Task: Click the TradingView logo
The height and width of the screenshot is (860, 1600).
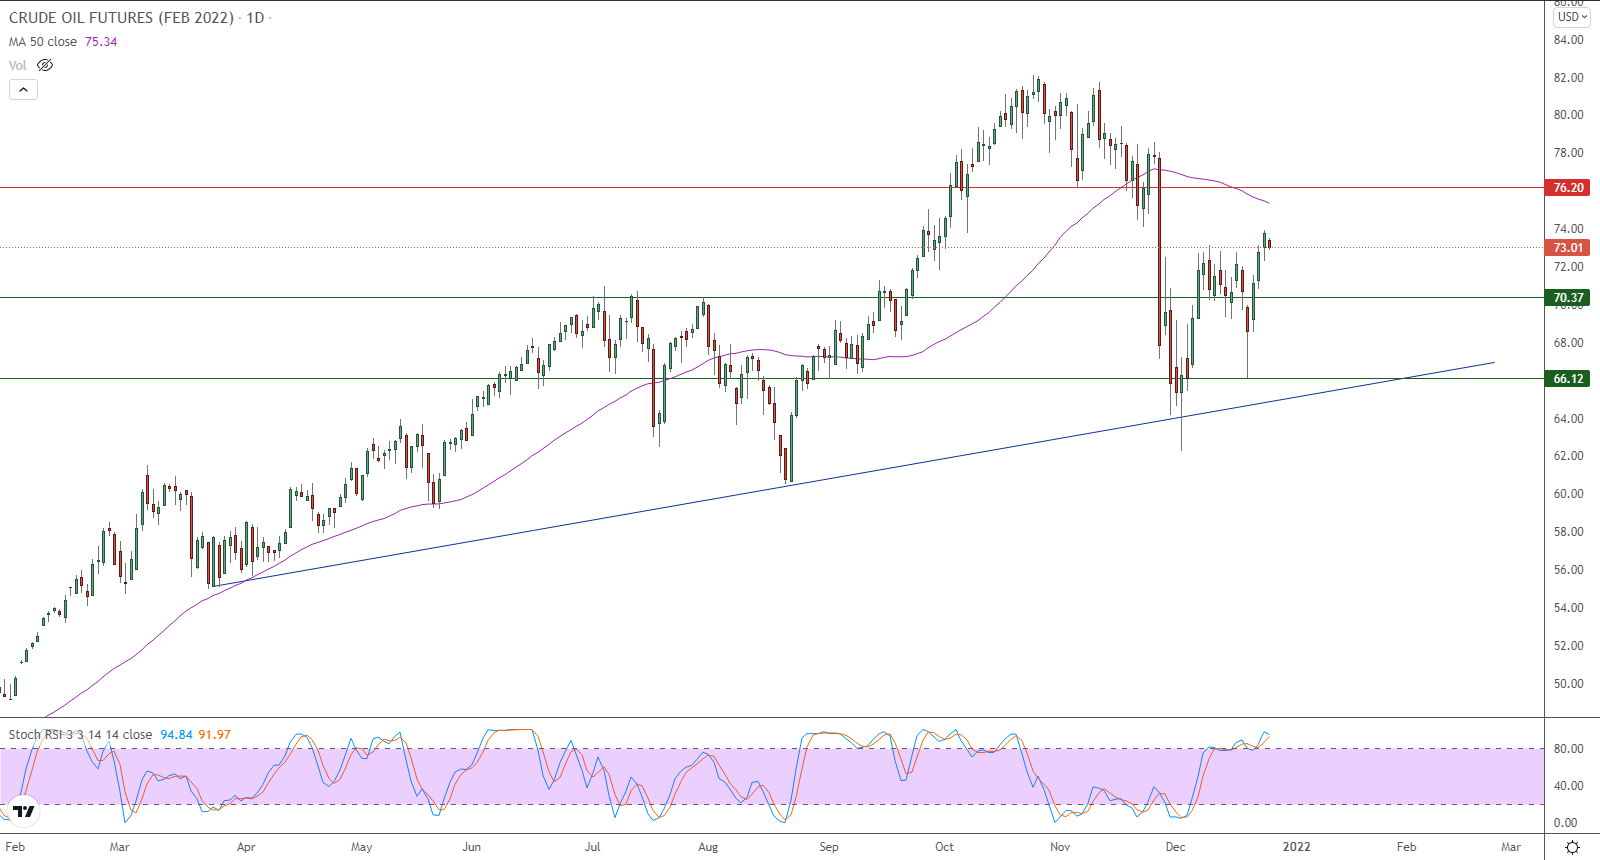Action: click(23, 810)
